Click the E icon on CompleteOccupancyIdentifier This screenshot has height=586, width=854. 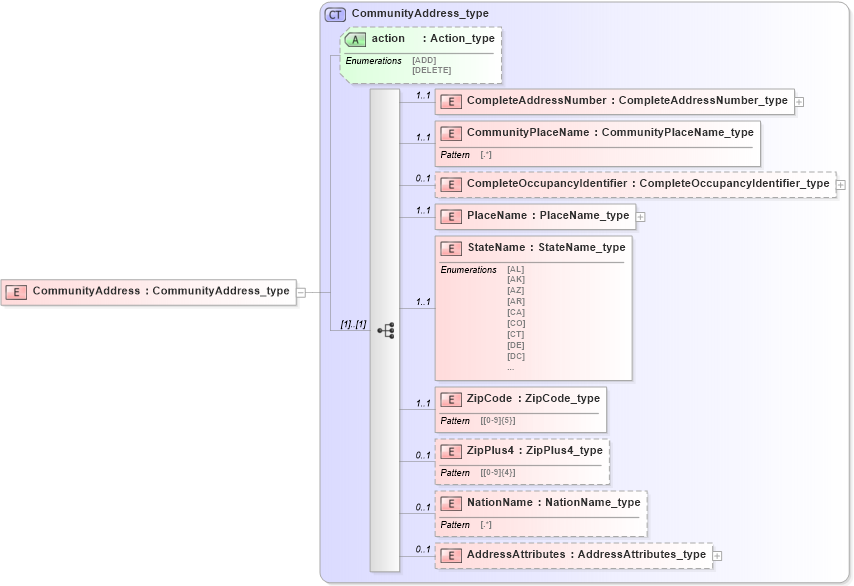click(449, 184)
